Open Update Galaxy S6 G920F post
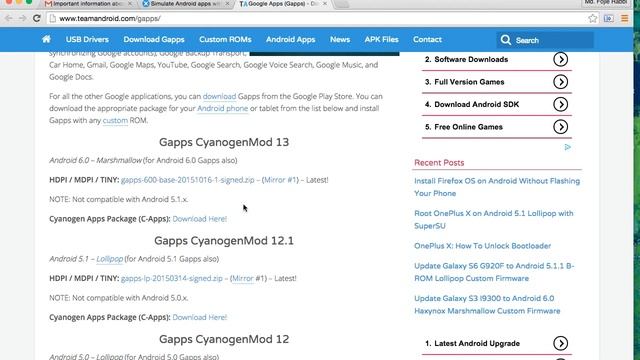Viewport: 640px width, 360px height. (494, 272)
